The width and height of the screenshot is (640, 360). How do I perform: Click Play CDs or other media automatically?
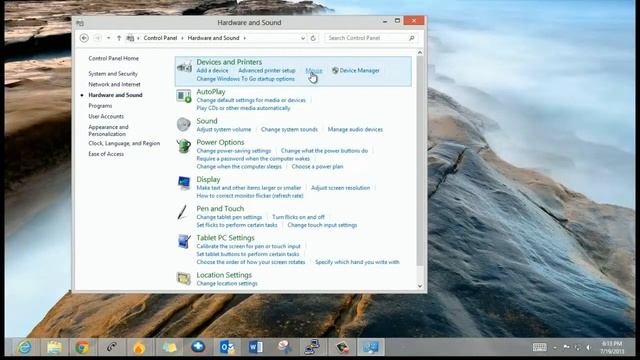click(243, 108)
